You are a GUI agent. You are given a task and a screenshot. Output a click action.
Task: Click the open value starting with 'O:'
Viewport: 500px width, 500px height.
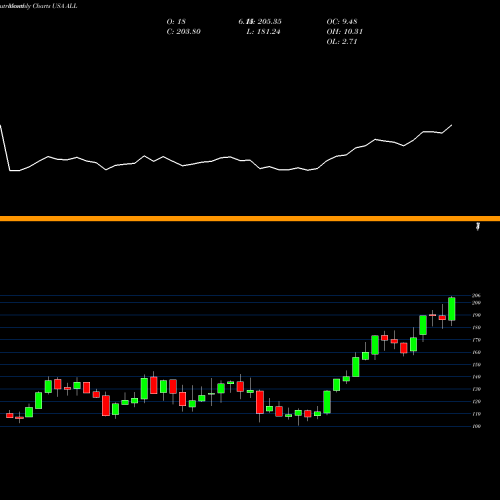(176, 22)
